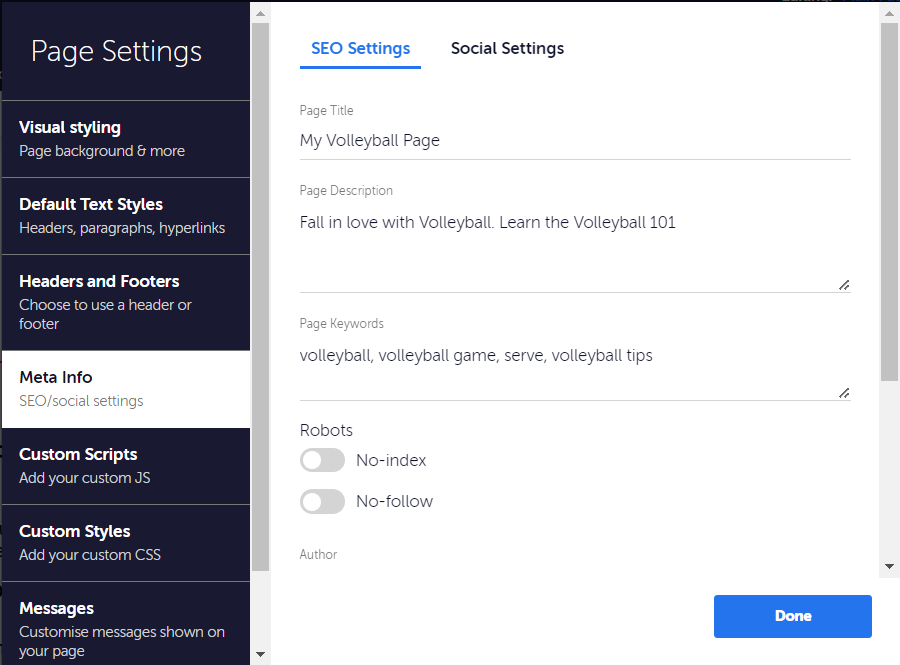Open the Custom Styles CSS section
Screen dimensions: 900x665
coord(125,543)
